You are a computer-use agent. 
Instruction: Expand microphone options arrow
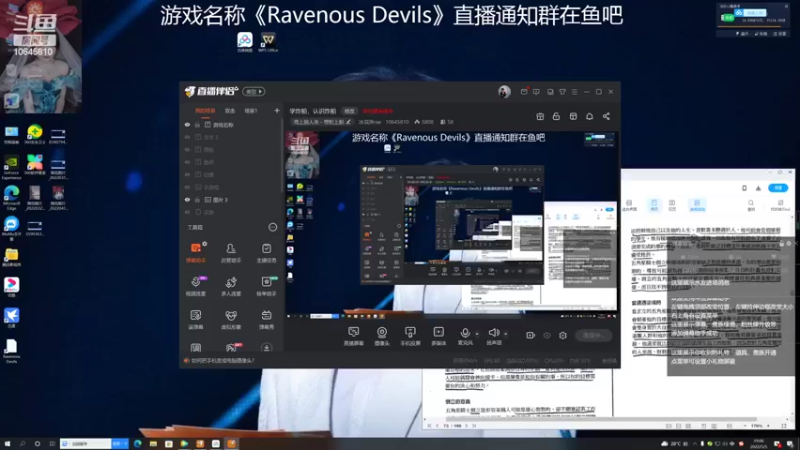click(x=477, y=334)
